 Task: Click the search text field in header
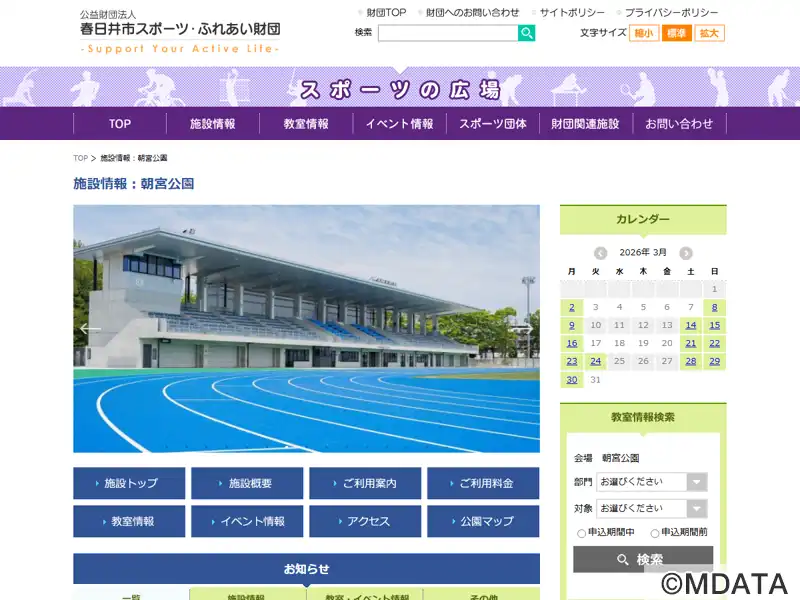pyautogui.click(x=447, y=33)
